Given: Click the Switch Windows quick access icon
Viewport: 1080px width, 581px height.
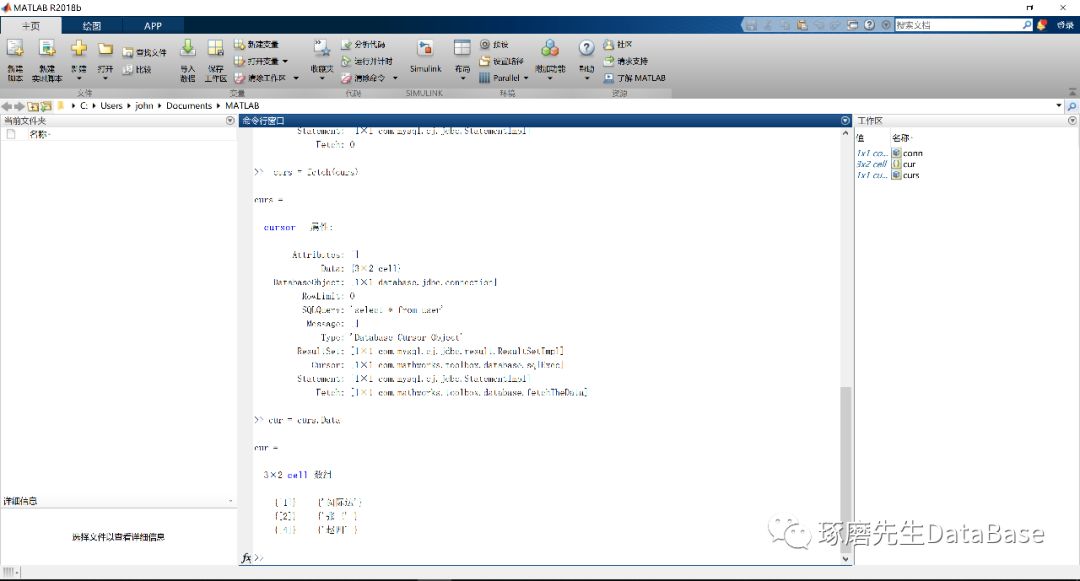Looking at the screenshot, I should pos(853,25).
